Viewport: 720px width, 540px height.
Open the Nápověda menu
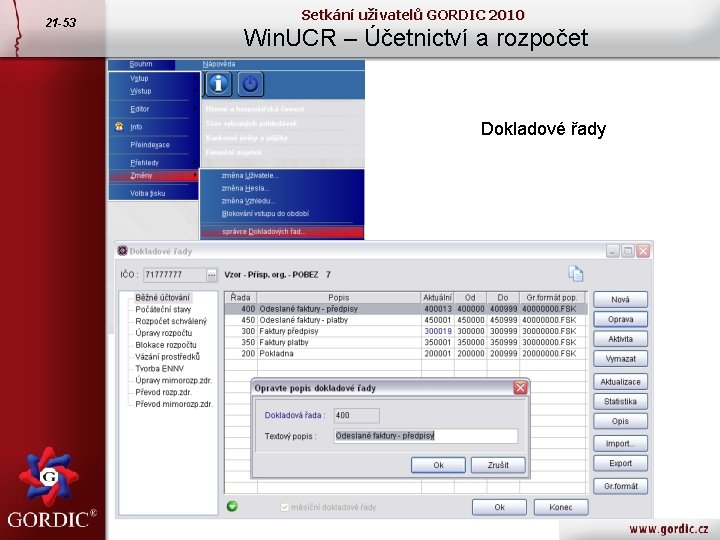click(219, 64)
